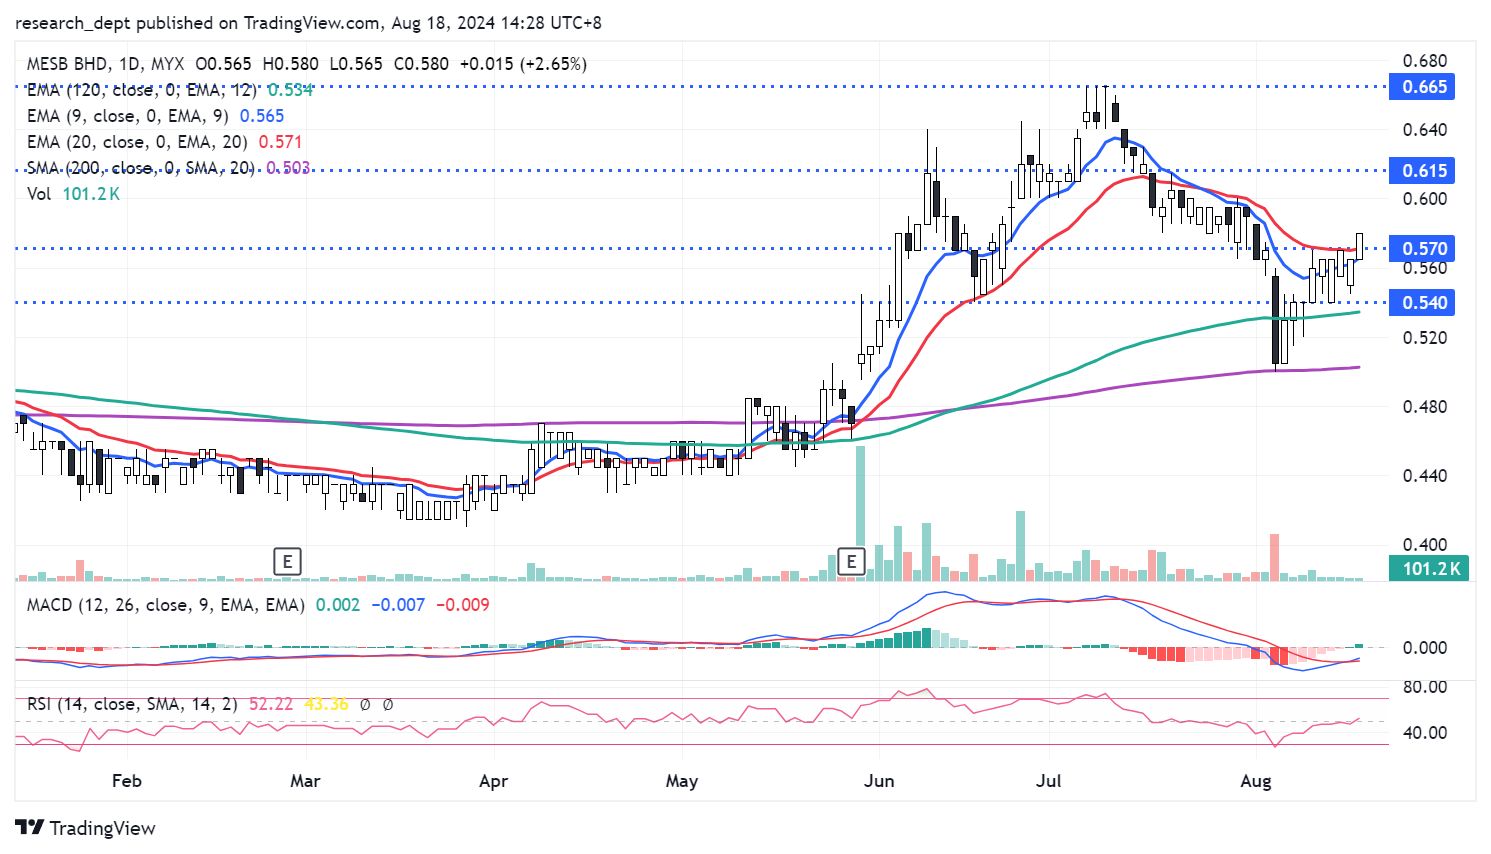The width and height of the screenshot is (1491, 854).
Task: Select the 0.665 price level label
Action: coord(1423,87)
